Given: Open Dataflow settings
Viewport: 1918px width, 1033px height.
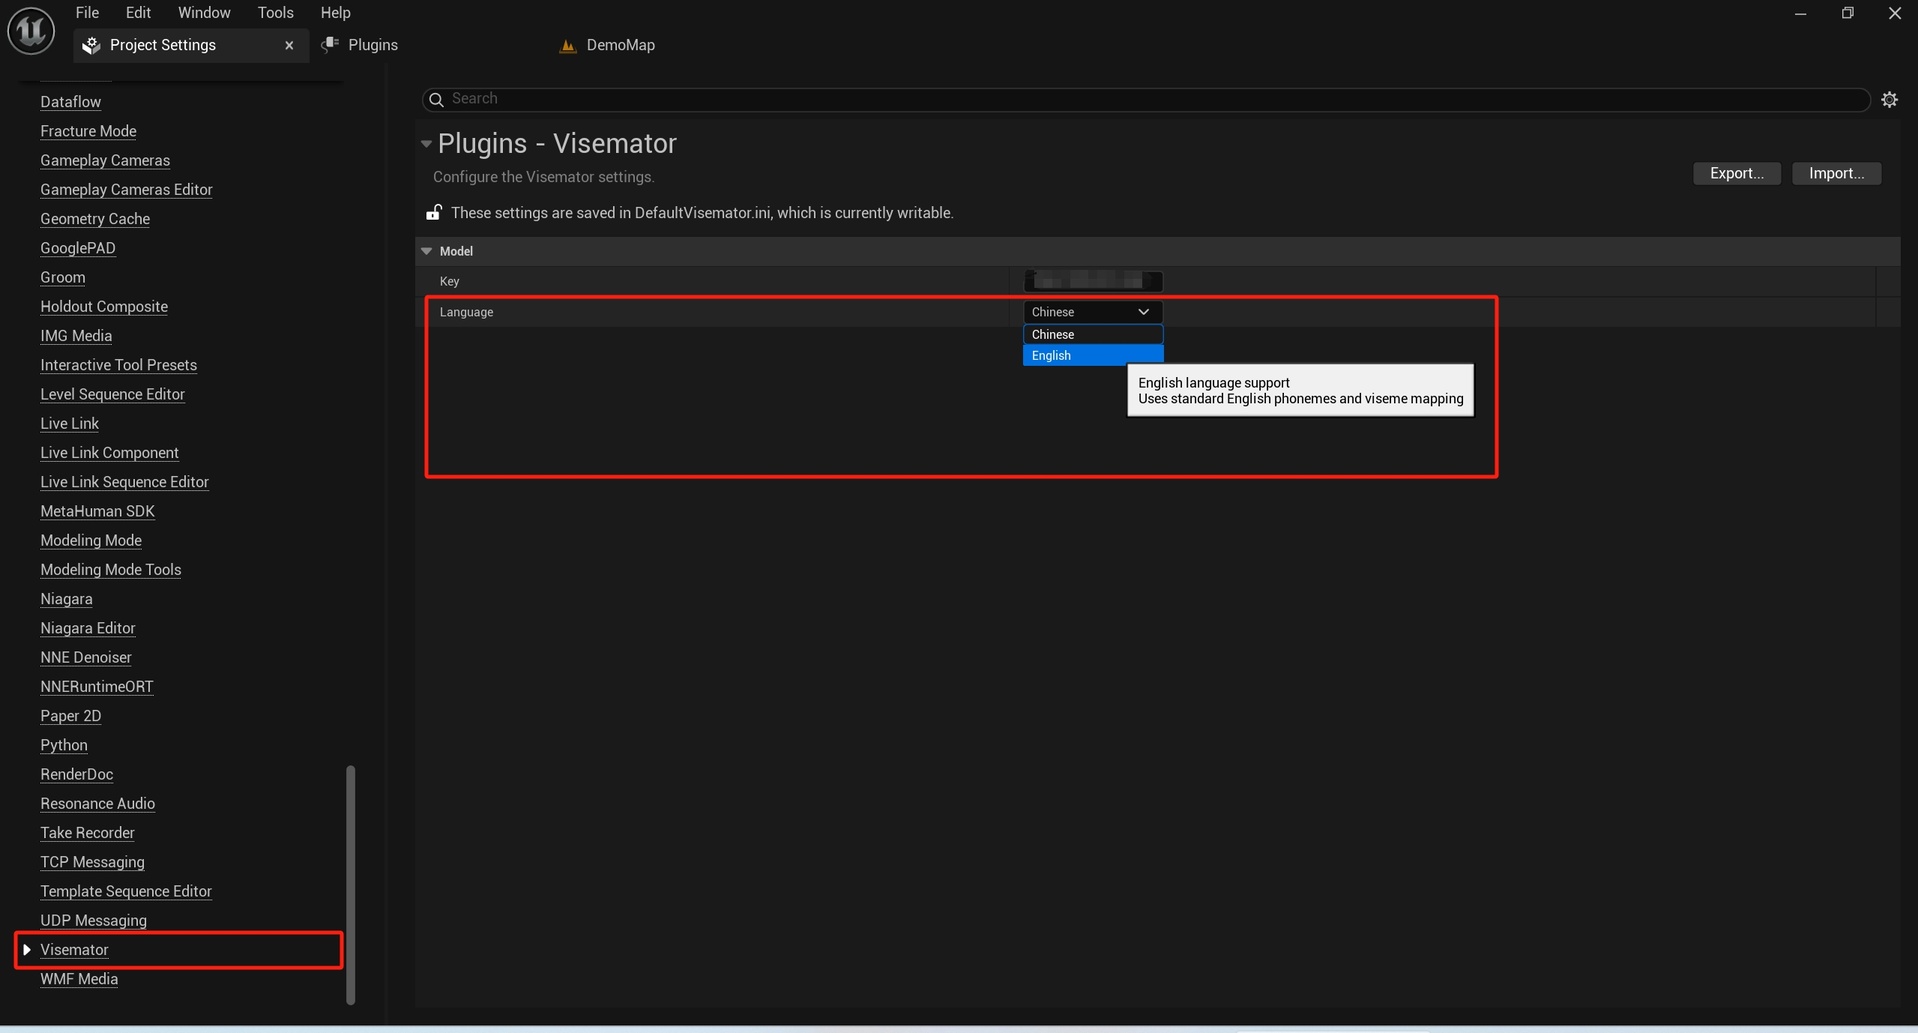Looking at the screenshot, I should pyautogui.click(x=71, y=102).
